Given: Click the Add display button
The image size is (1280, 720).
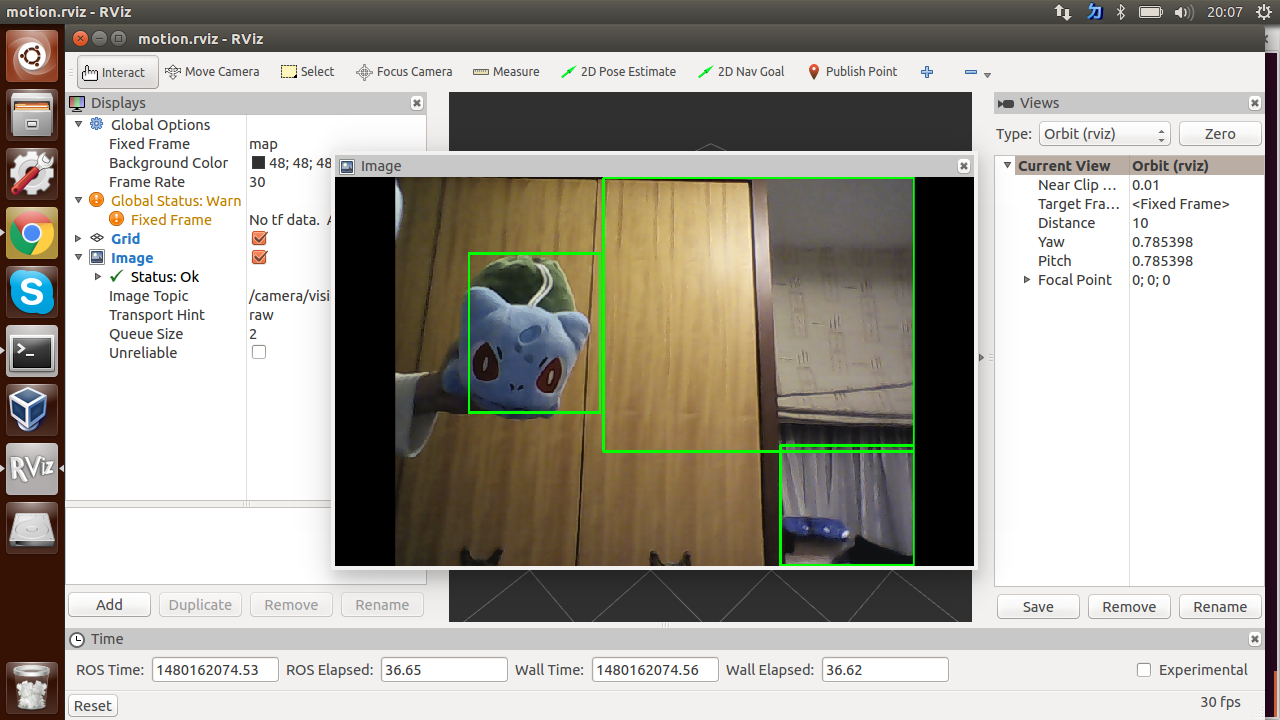Looking at the screenshot, I should coord(109,605).
